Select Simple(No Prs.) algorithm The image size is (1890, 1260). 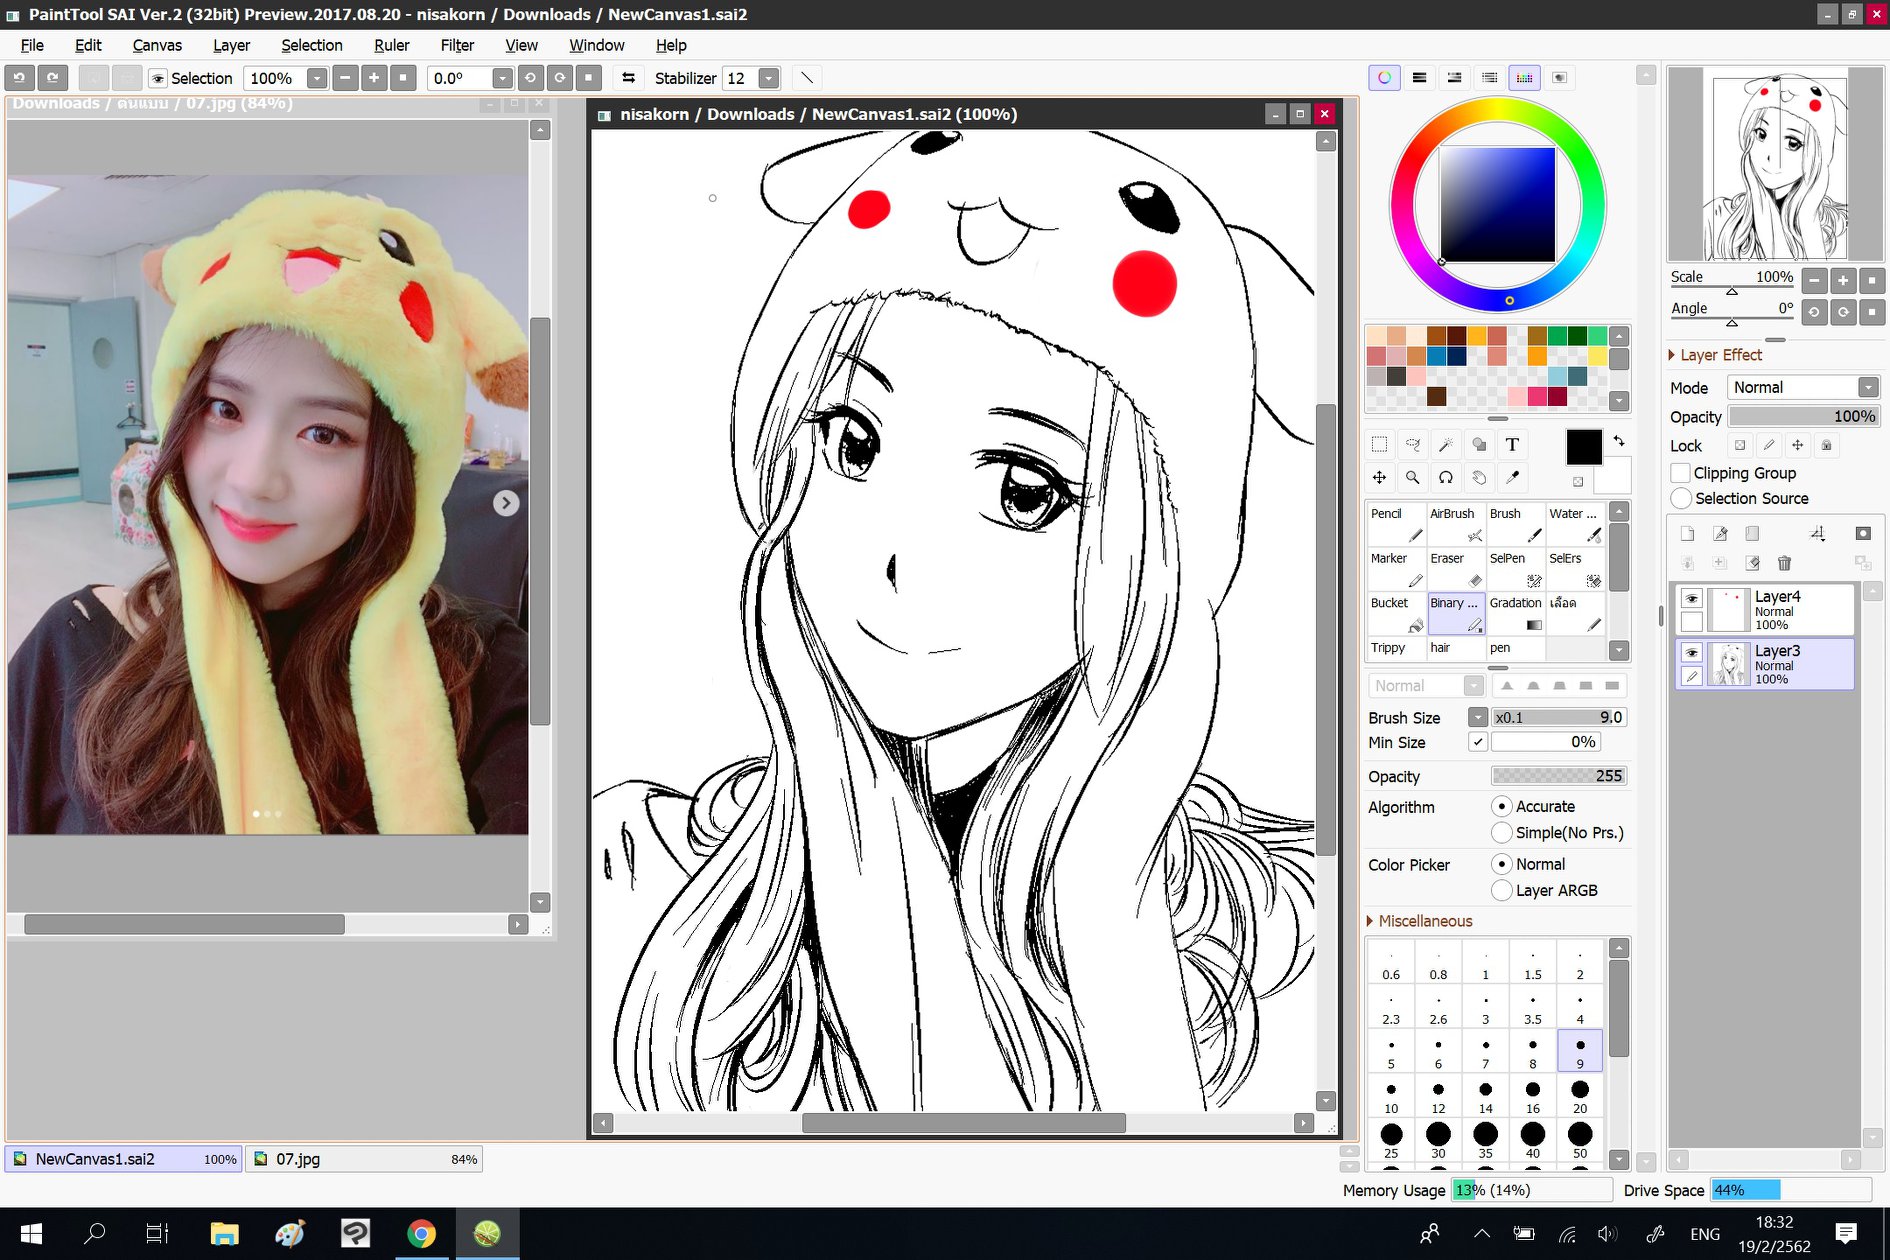click(x=1501, y=832)
